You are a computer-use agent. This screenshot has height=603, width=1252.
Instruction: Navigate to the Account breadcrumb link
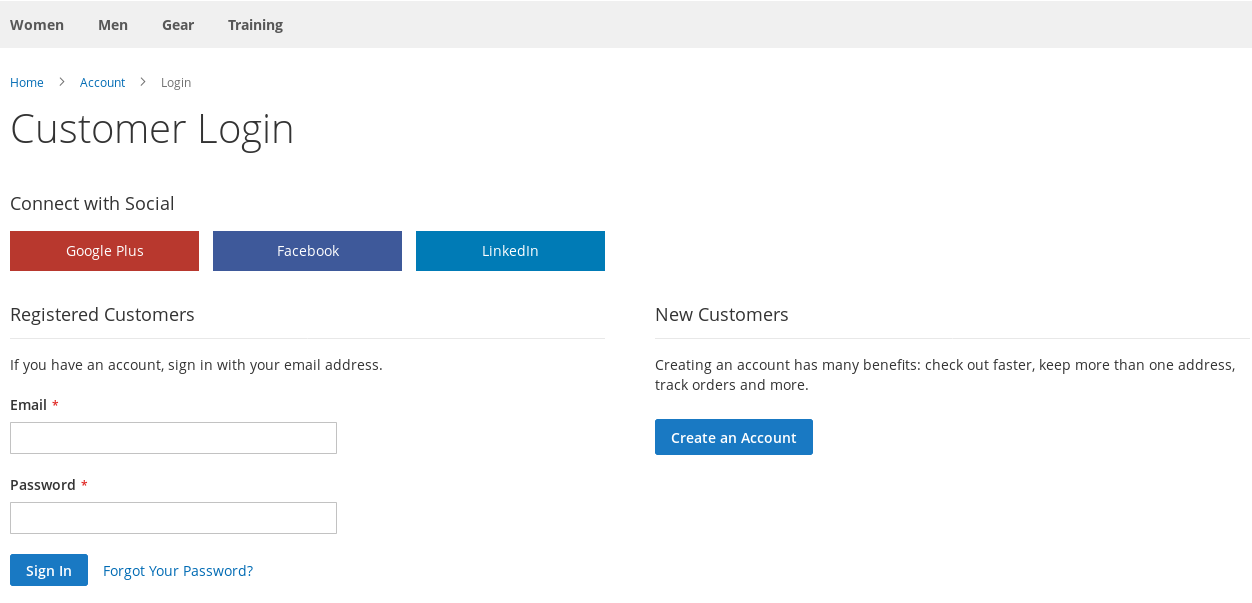(102, 83)
